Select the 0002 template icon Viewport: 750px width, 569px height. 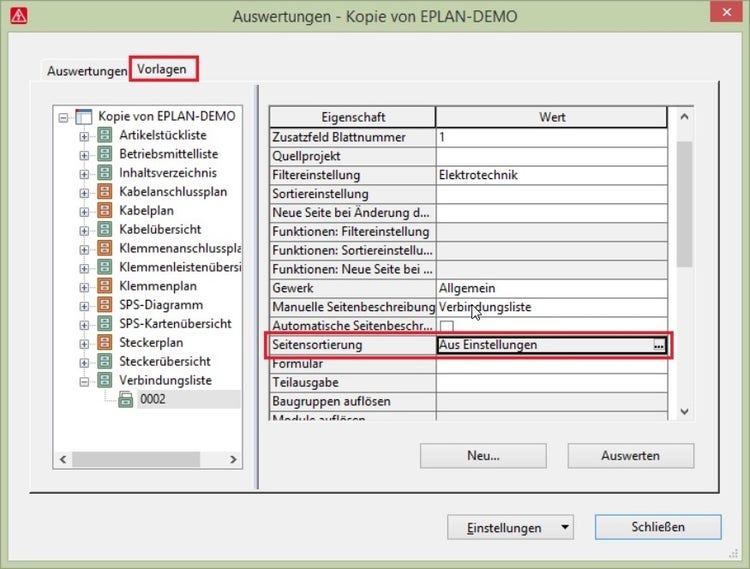125,399
